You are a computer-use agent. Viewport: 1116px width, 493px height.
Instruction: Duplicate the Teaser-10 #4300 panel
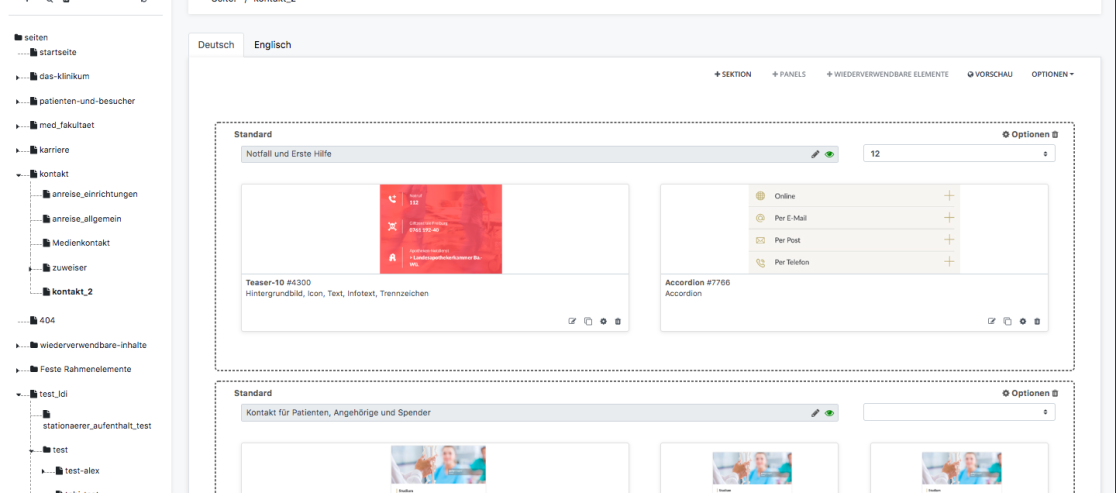(x=588, y=322)
